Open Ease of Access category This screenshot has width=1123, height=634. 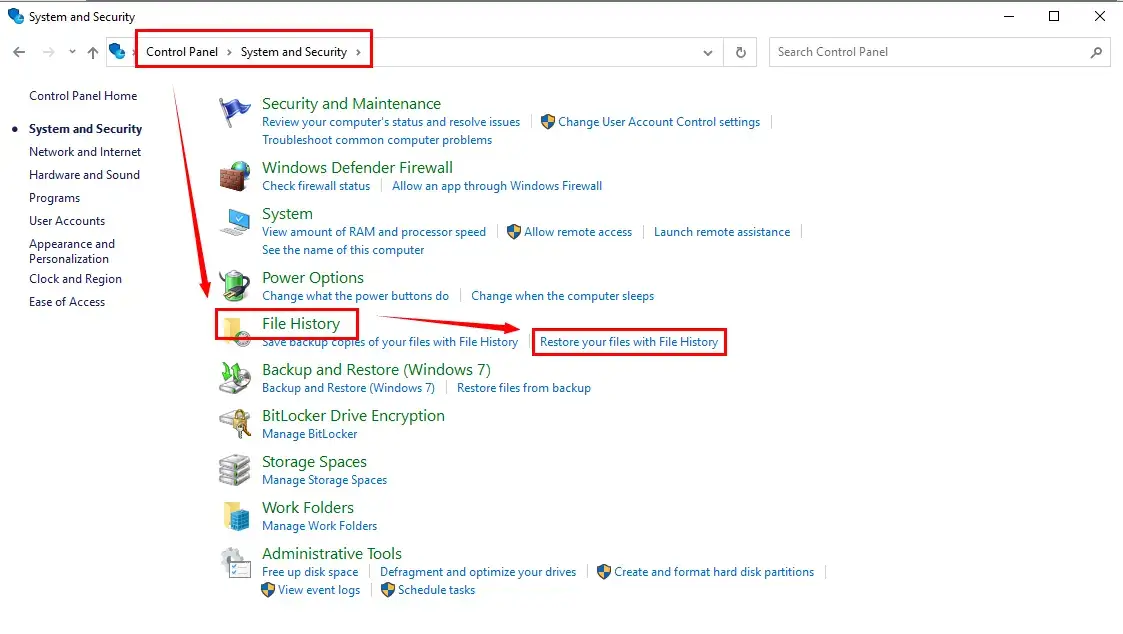pos(67,302)
